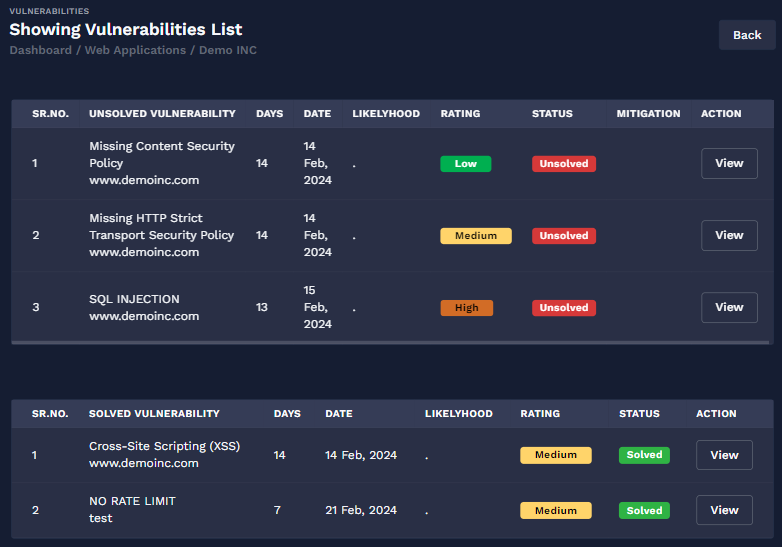Screen dimensions: 782x547
Task: Open the Dashboard breadcrumb link
Action: [40, 50]
